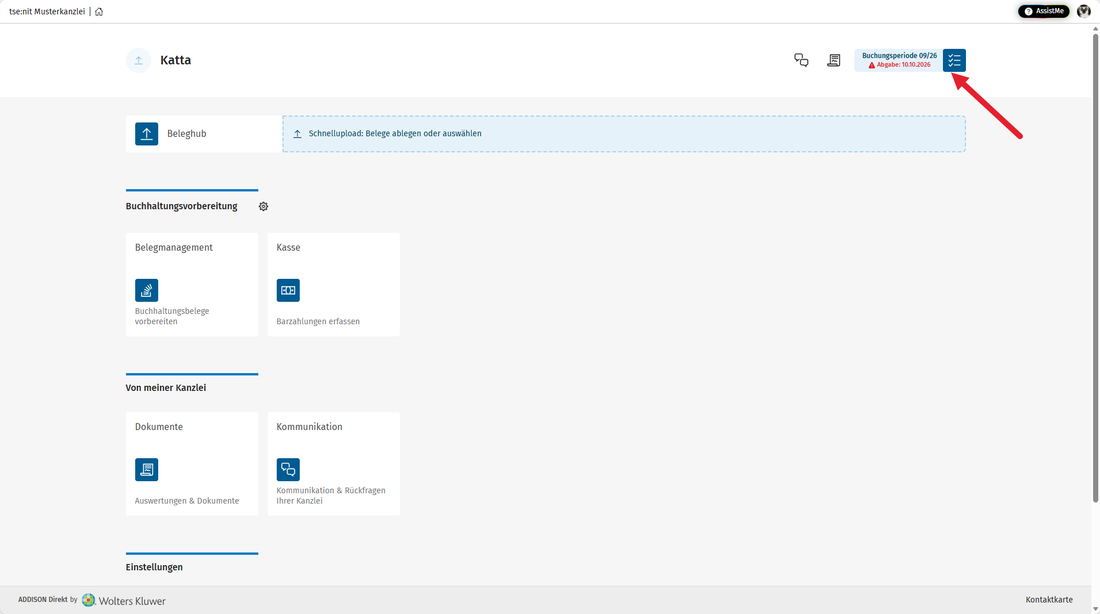Click the upload icon next to Katta
Viewport: 1100px width, 614px height.
pos(138,60)
